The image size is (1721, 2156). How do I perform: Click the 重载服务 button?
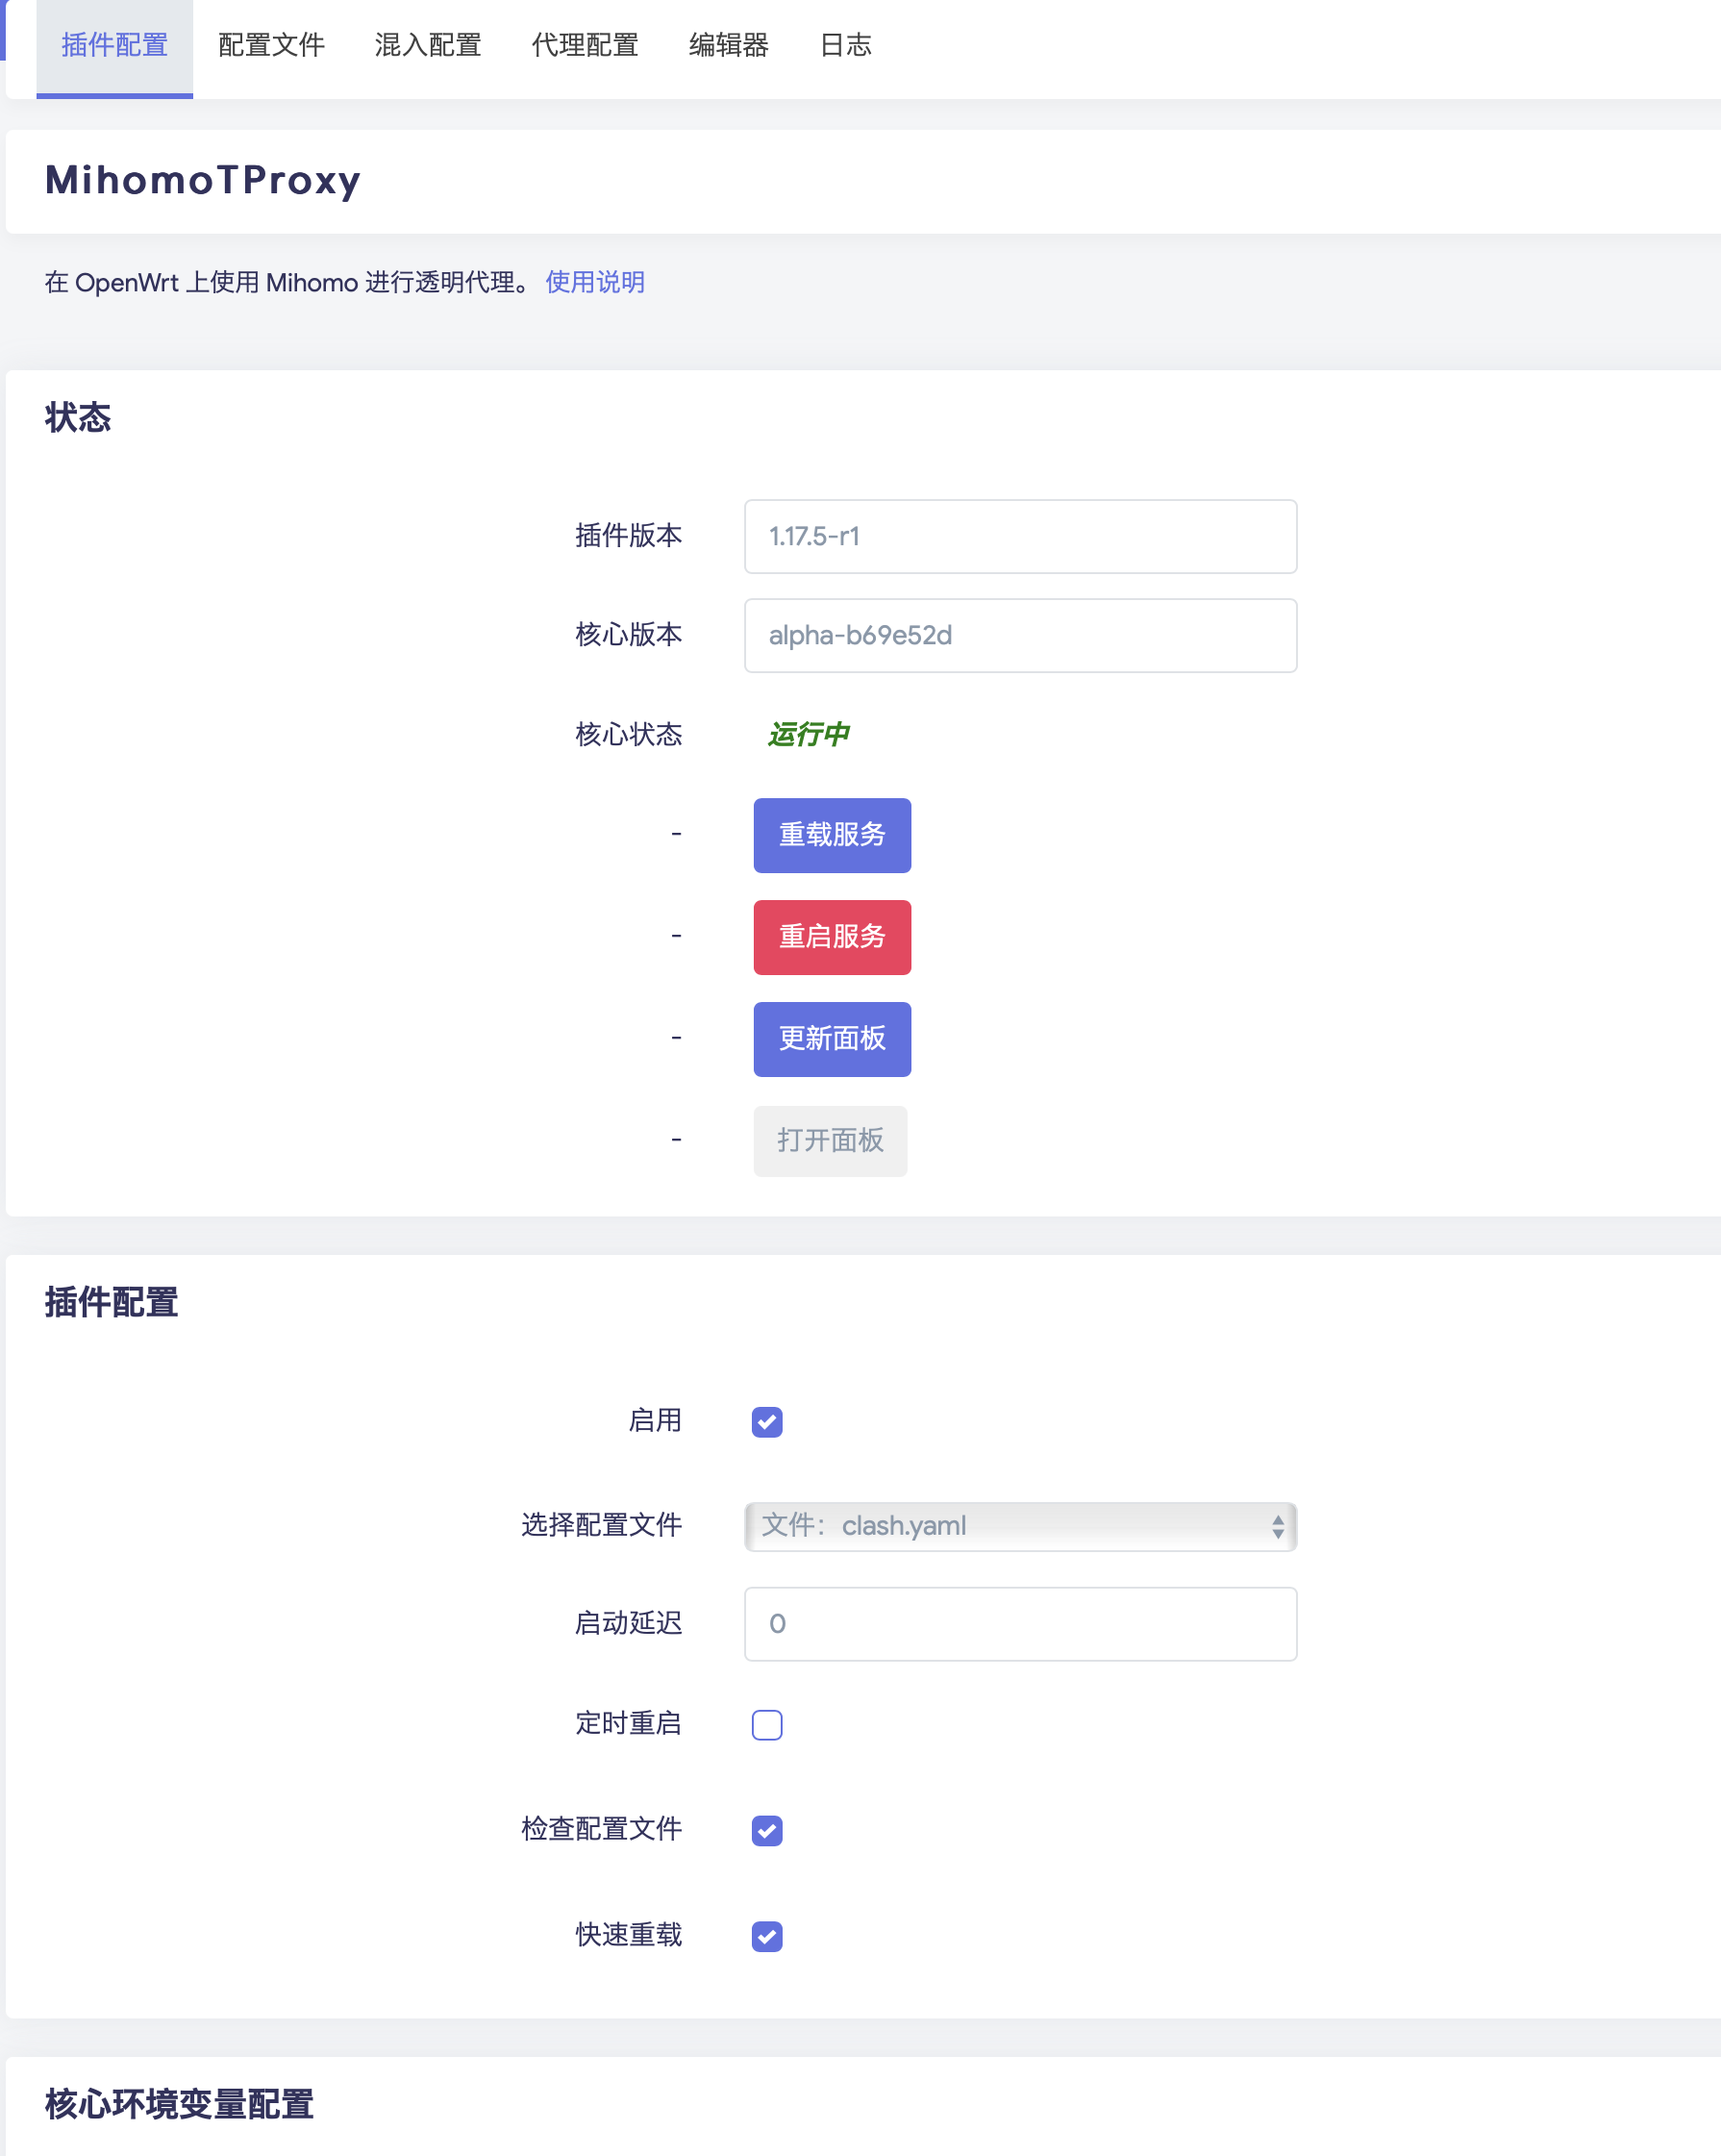[831, 835]
